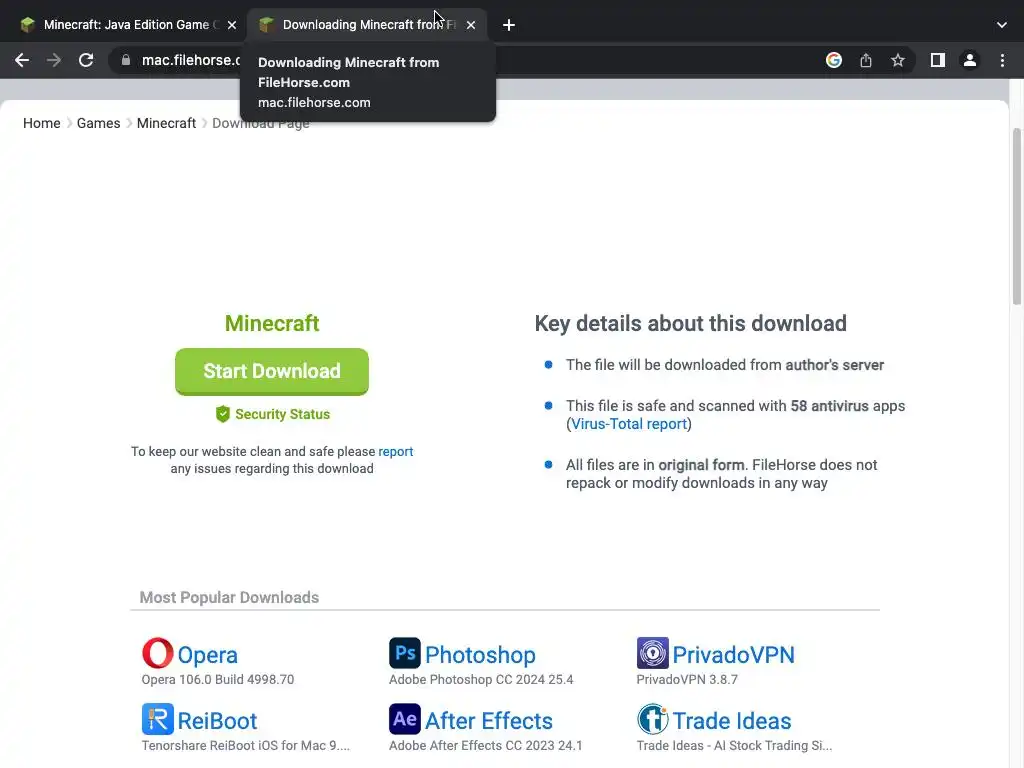Viewport: 1024px width, 768px height.
Task: Open the Trade Ideas download link
Action: click(x=732, y=721)
